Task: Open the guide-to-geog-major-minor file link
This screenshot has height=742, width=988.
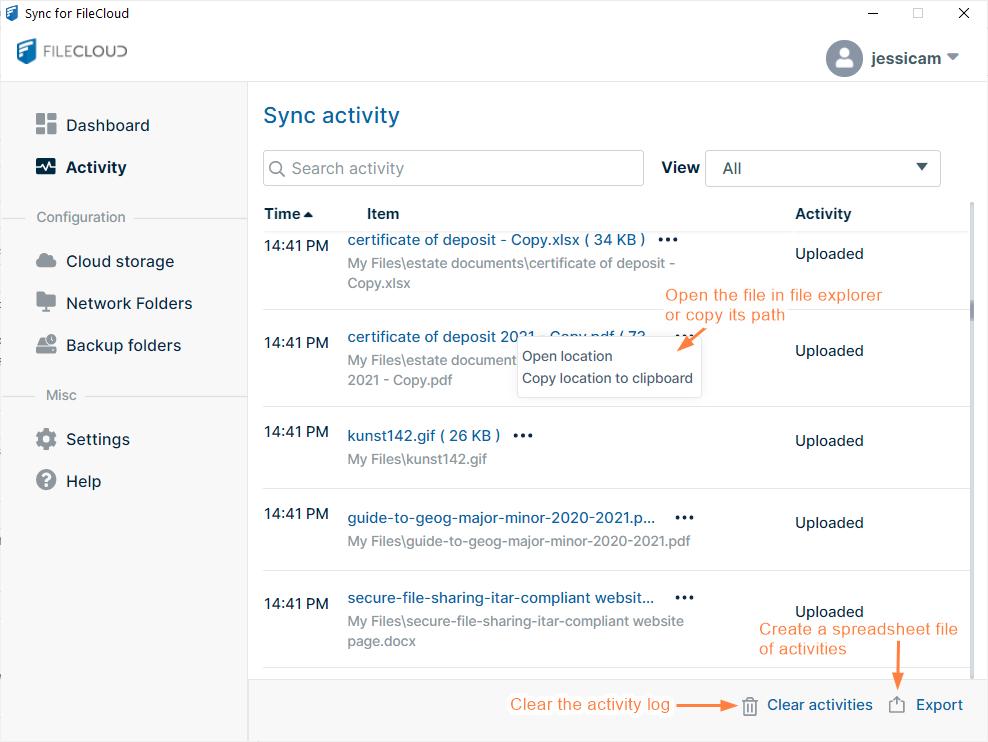Action: (x=501, y=518)
